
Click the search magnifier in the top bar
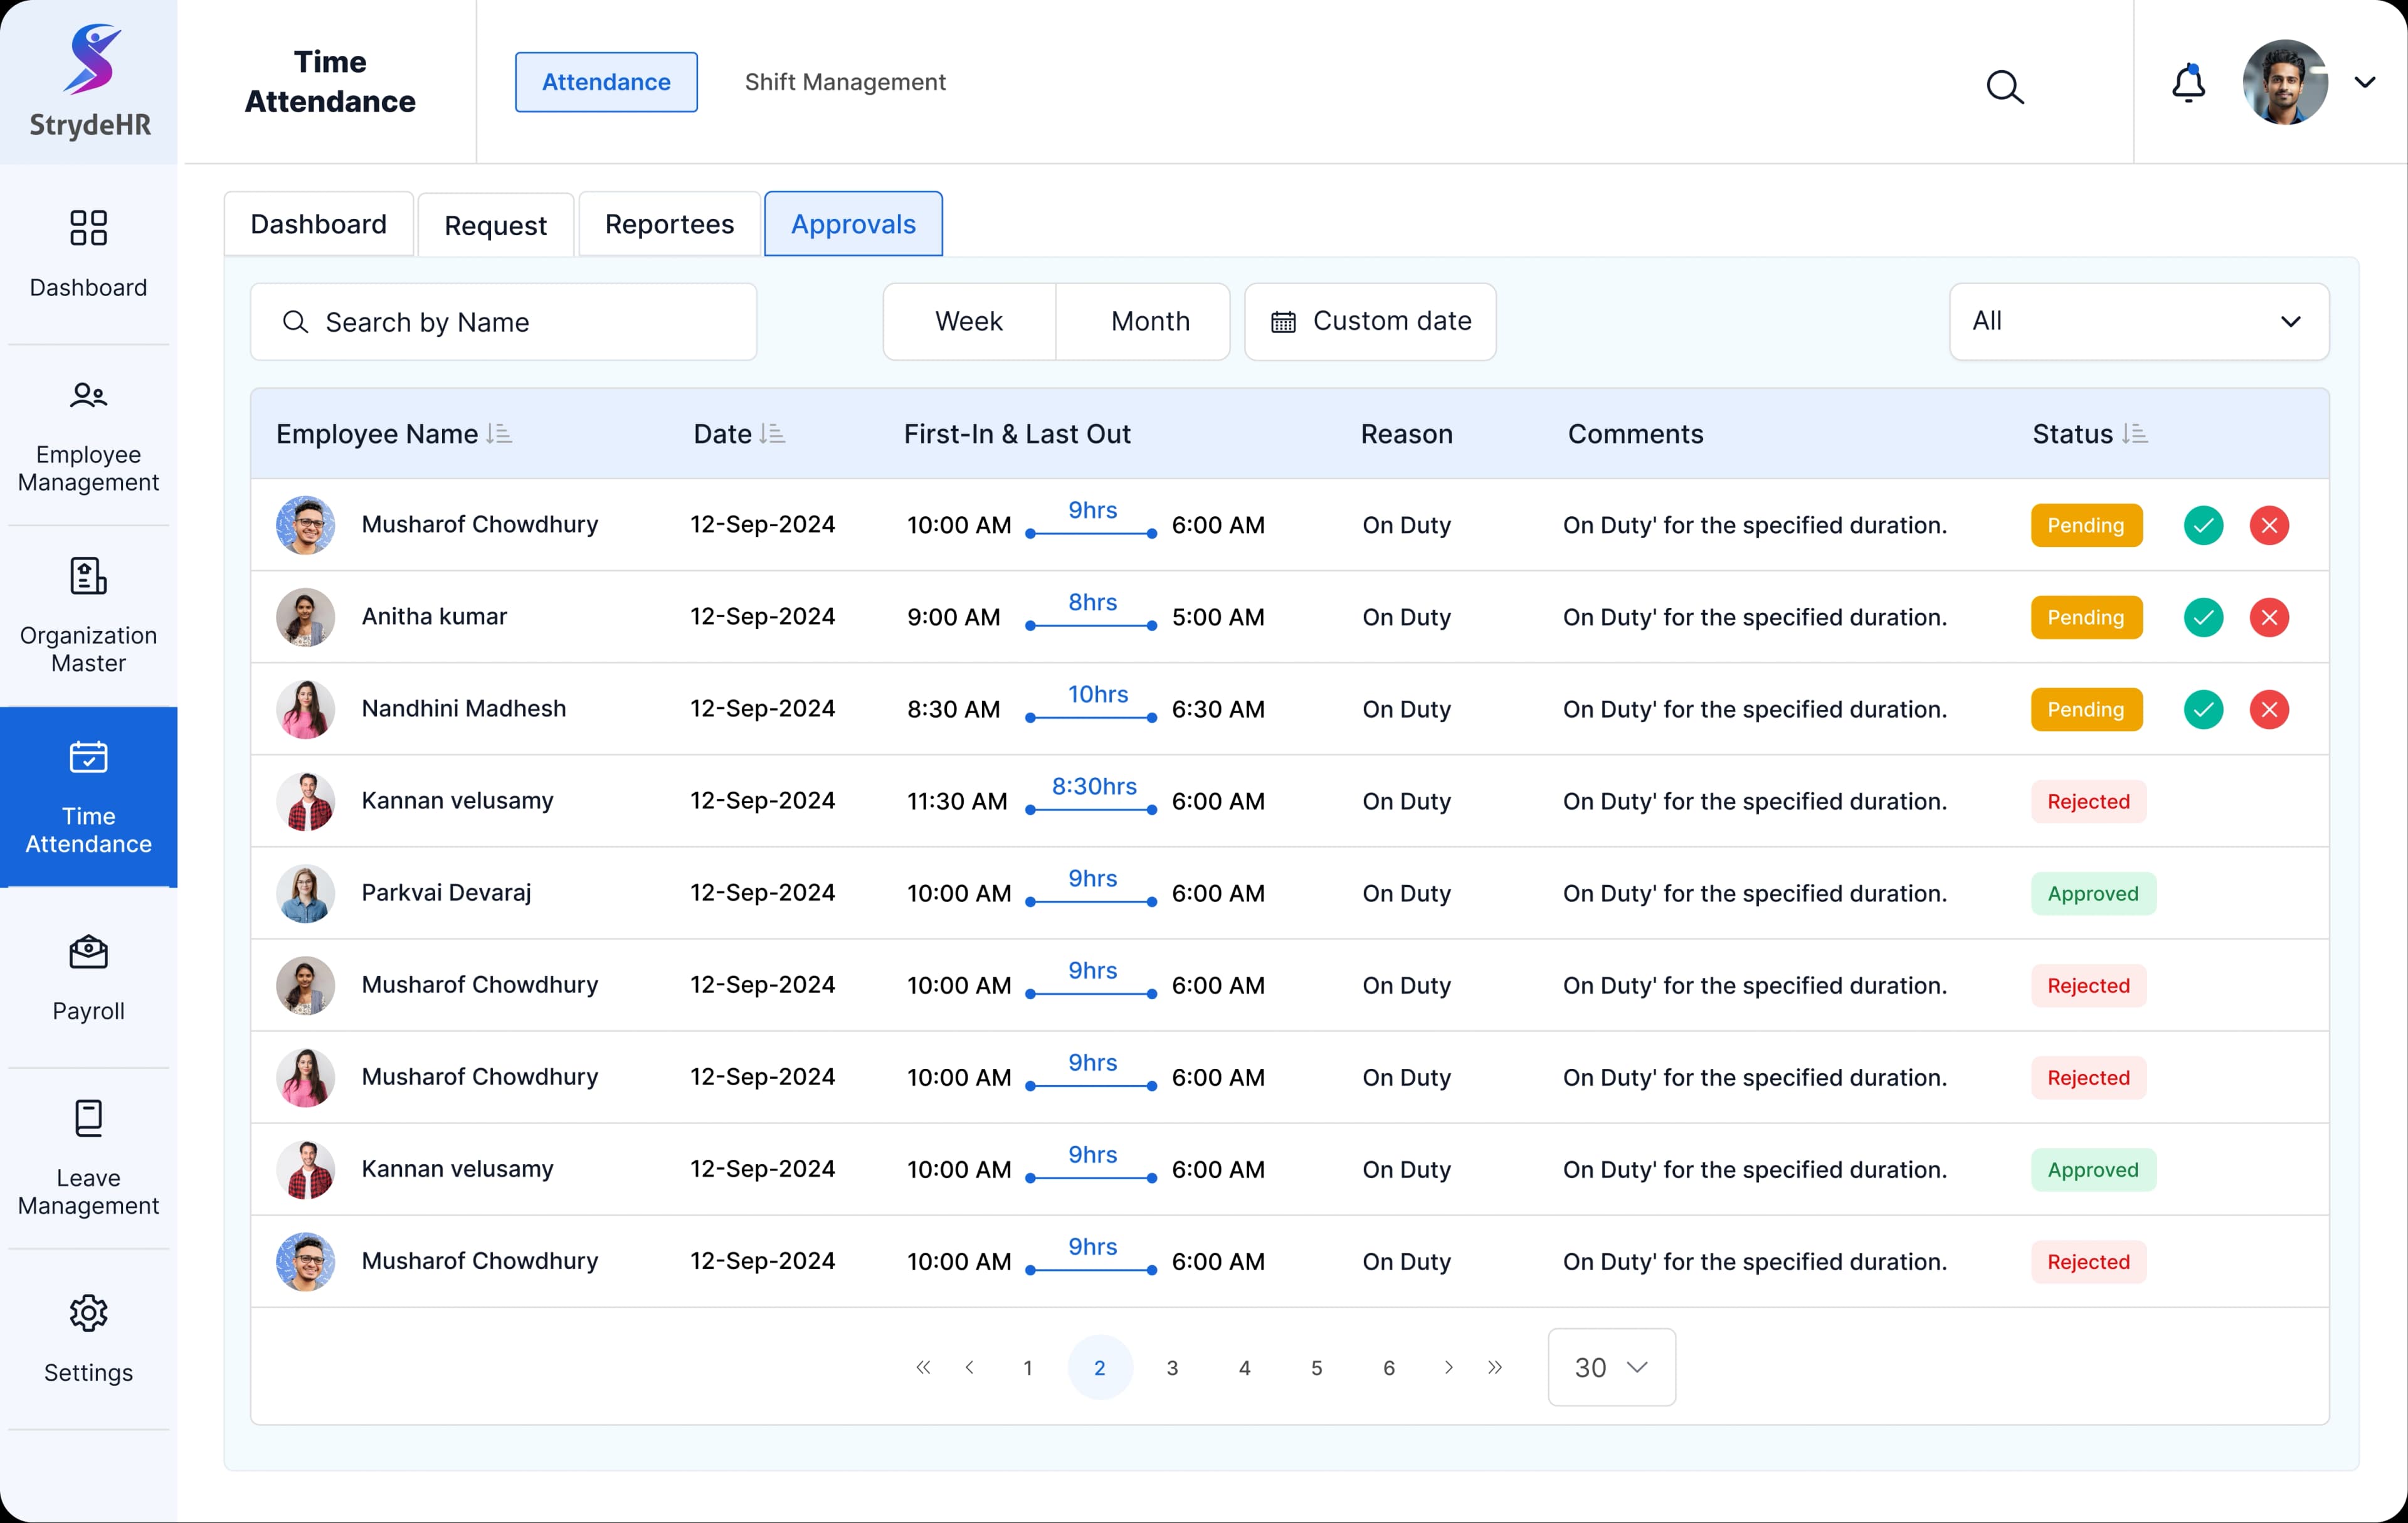[x=2005, y=87]
